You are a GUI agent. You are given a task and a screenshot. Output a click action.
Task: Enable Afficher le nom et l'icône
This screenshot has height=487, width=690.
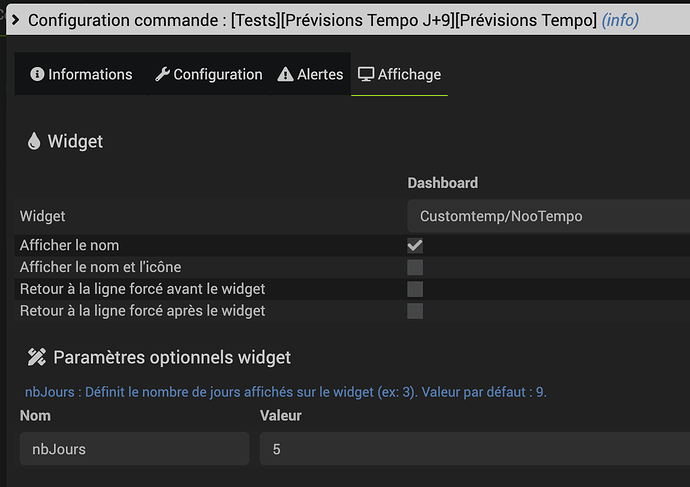pos(415,267)
